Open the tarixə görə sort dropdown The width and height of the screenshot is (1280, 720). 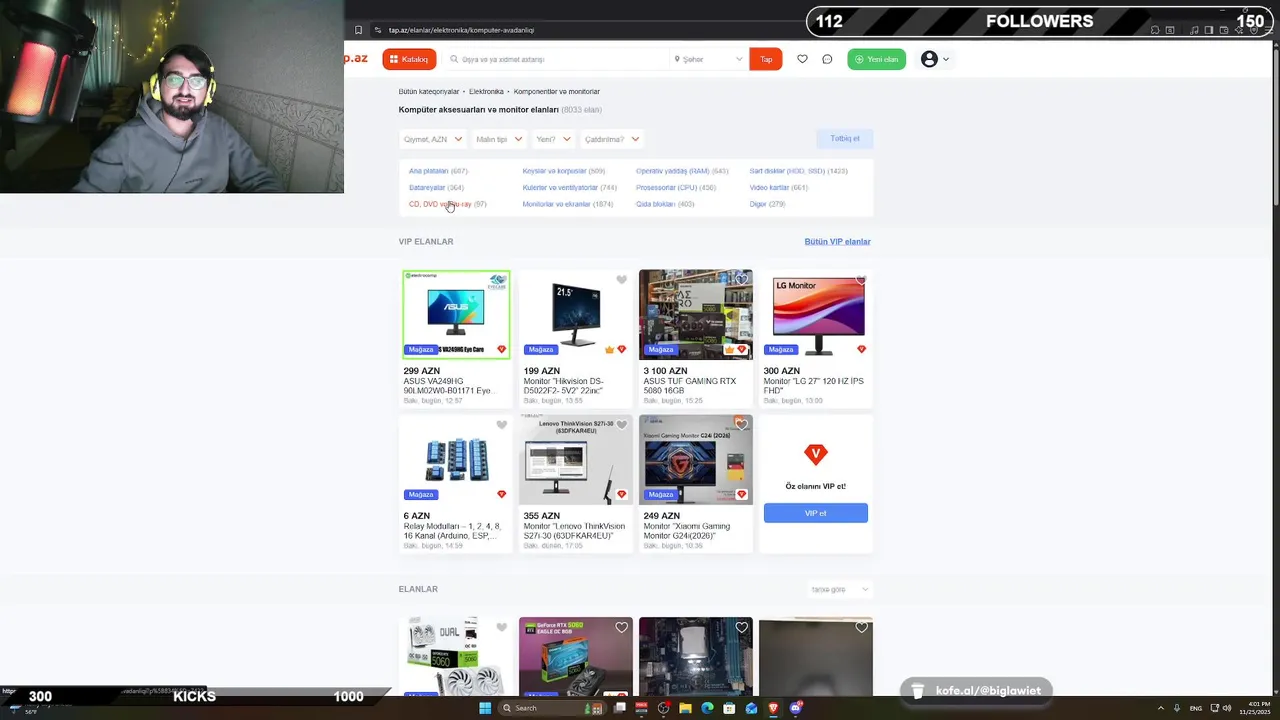click(x=840, y=589)
